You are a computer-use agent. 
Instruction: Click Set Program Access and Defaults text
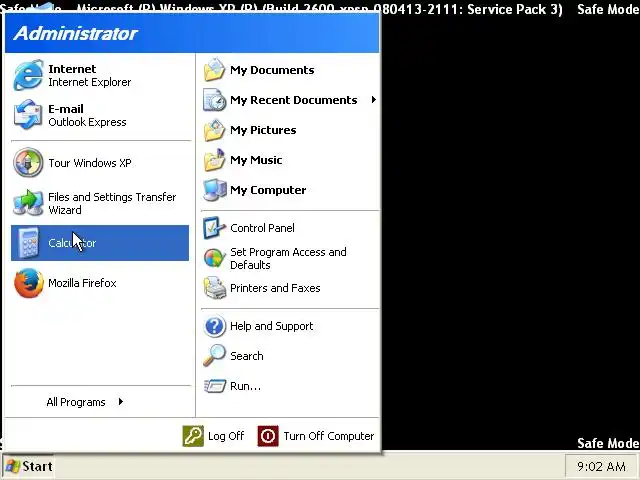tap(288, 258)
